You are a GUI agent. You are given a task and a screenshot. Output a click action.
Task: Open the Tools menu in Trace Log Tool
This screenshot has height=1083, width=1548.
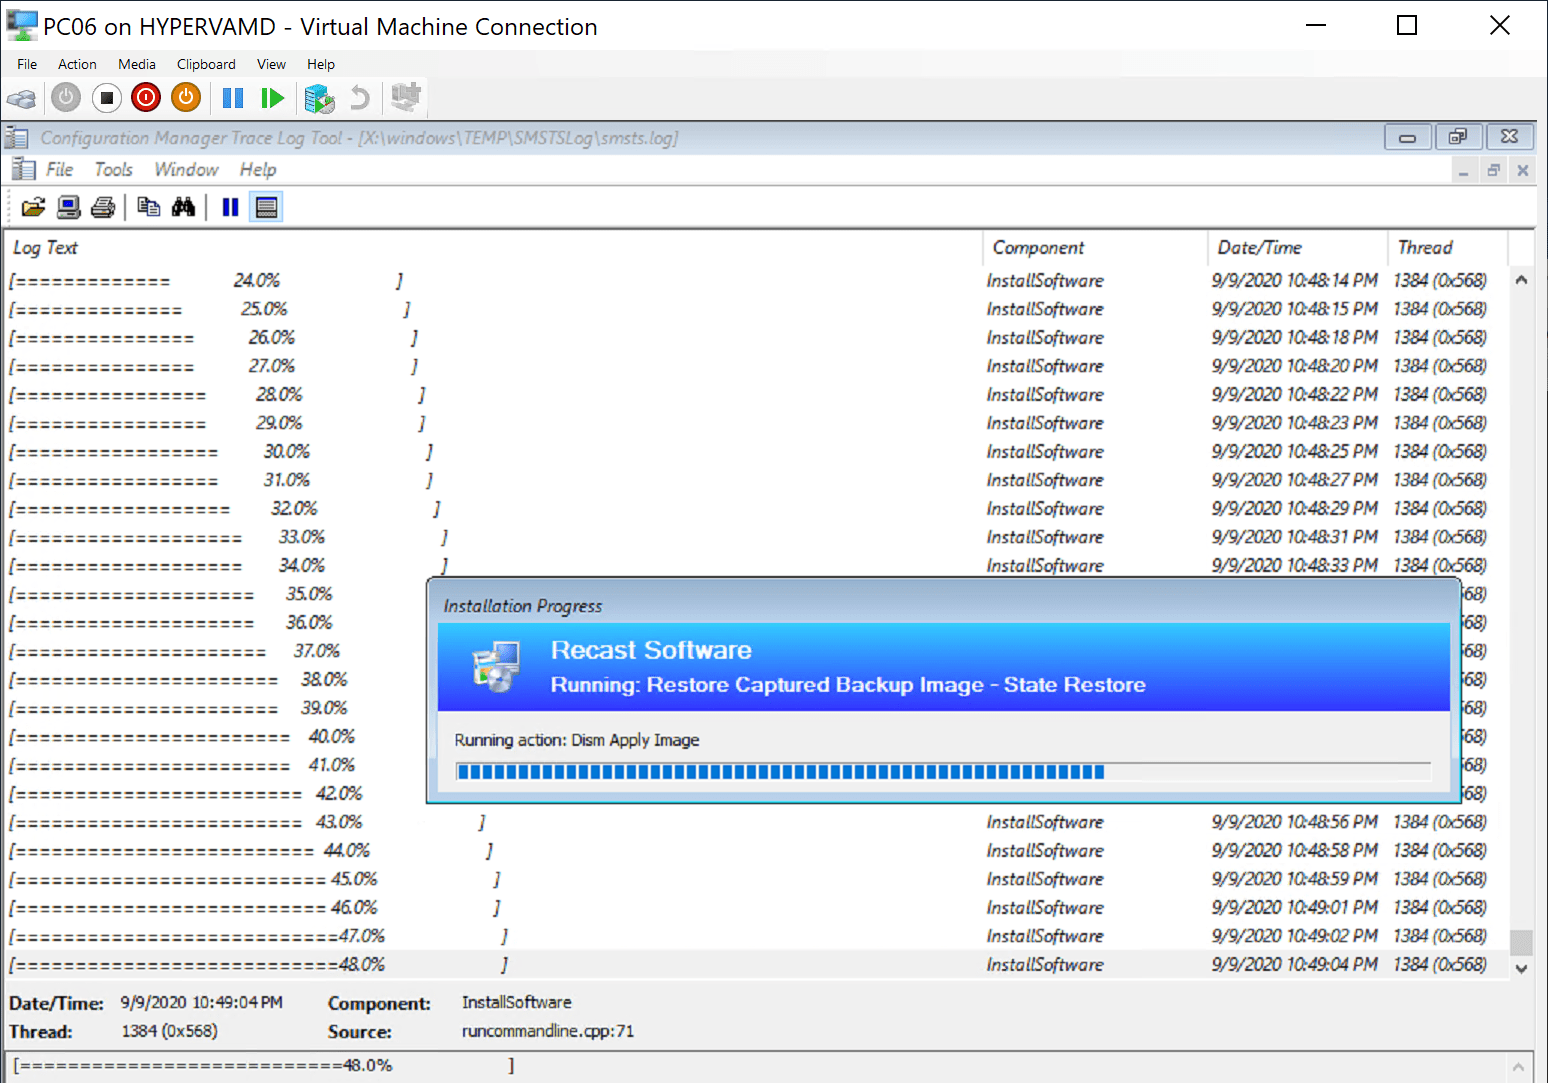pos(112,169)
